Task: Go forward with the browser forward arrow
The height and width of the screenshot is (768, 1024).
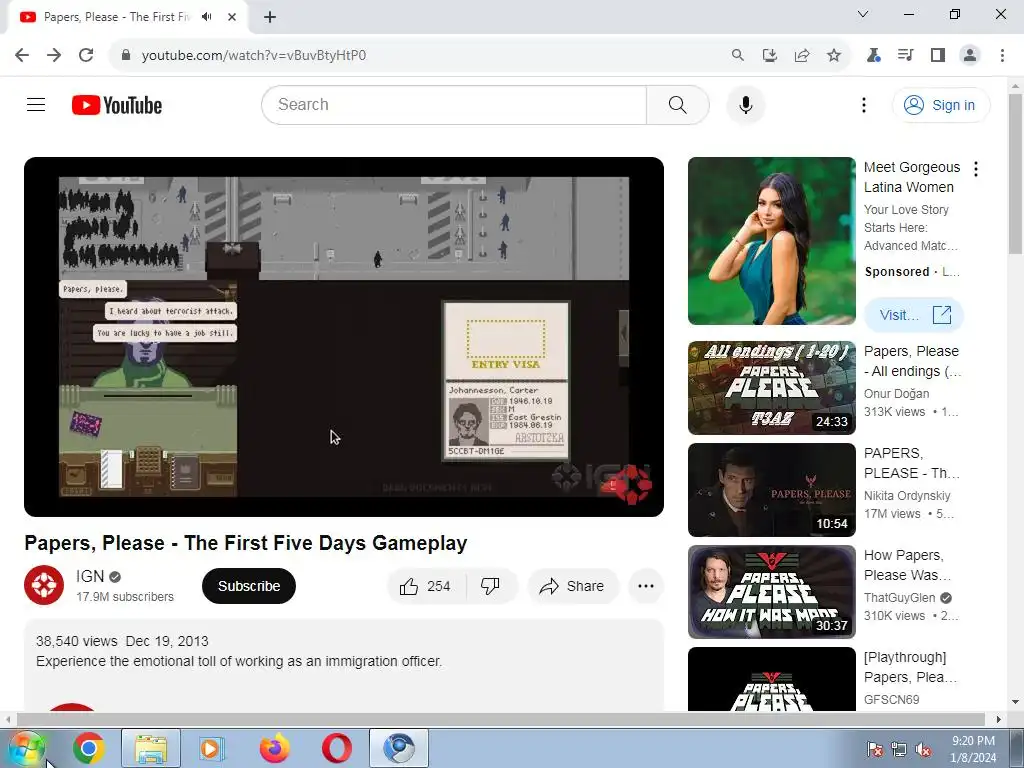Action: coord(54,55)
